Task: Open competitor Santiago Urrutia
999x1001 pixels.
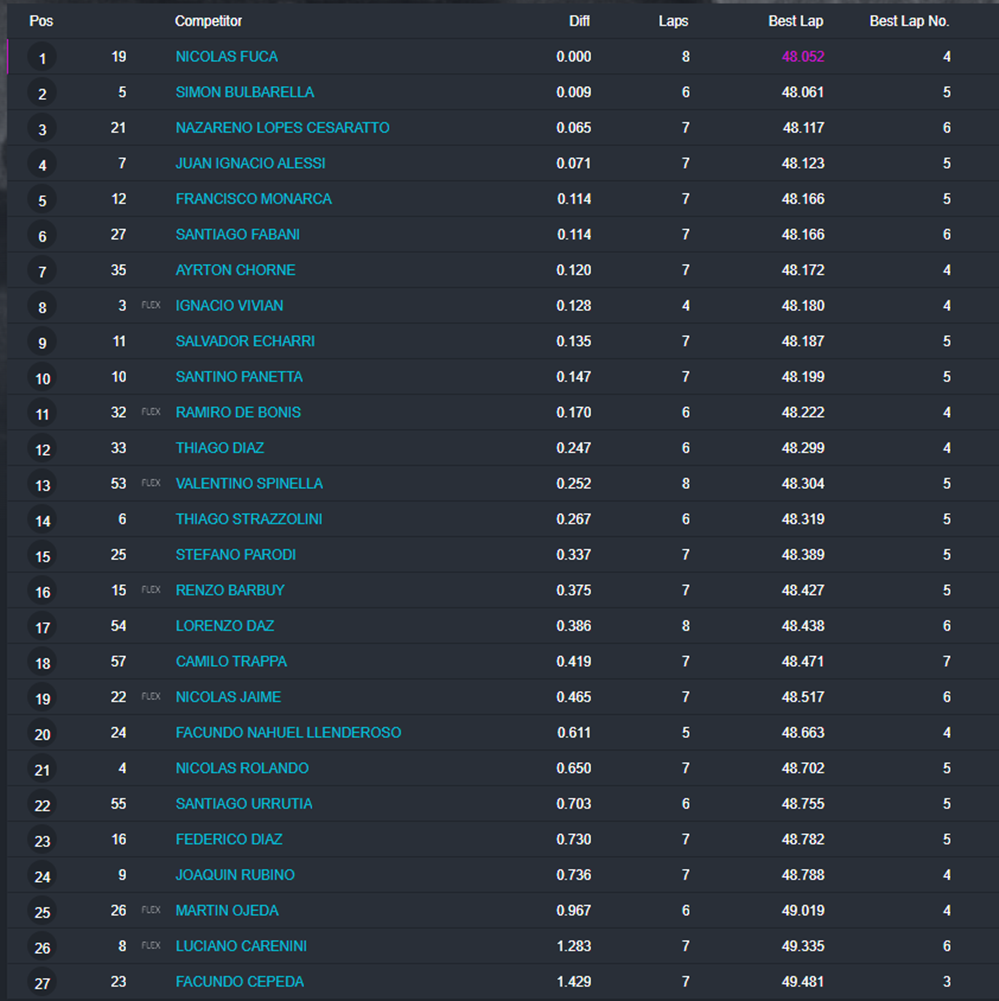Action: [244, 804]
